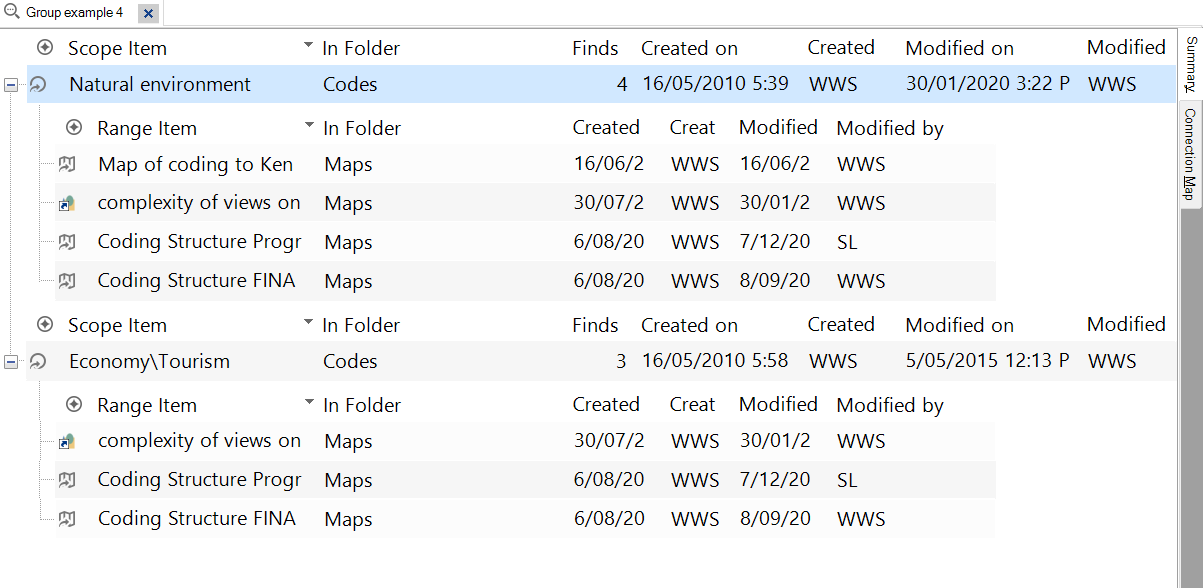1203x588 pixels.
Task: Select the Economy\Tourism row
Action: [588, 362]
